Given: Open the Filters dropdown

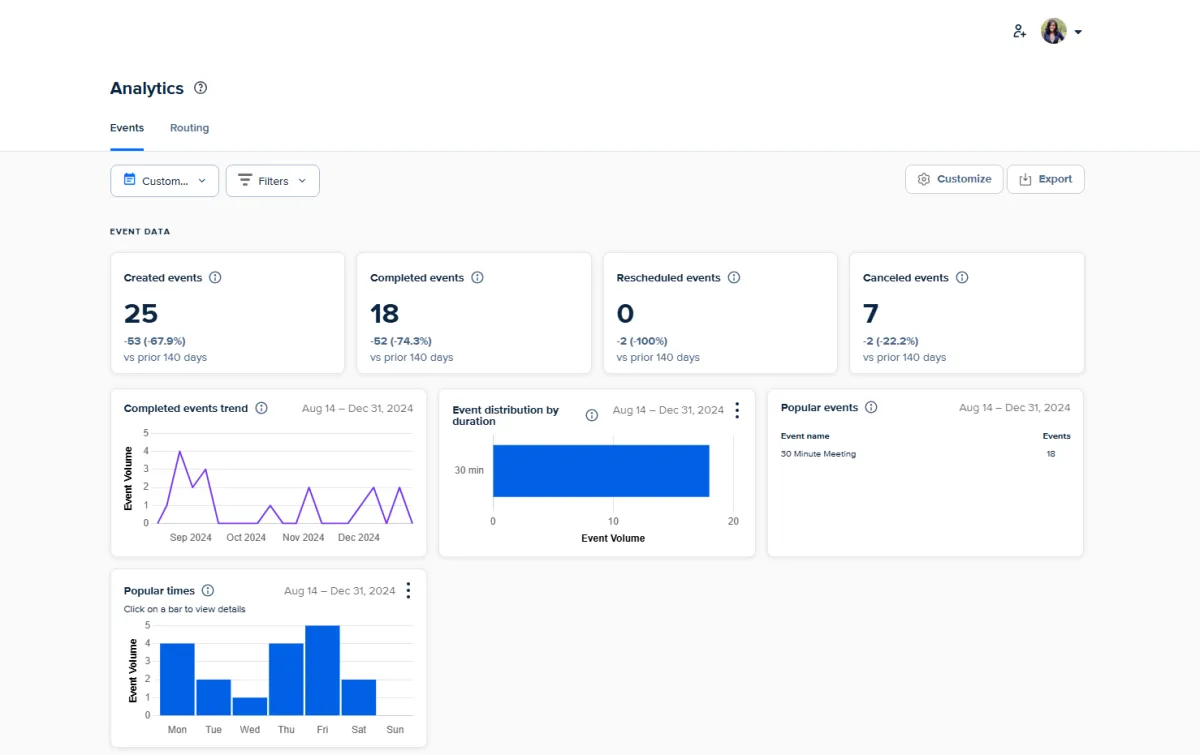Looking at the screenshot, I should click(273, 181).
